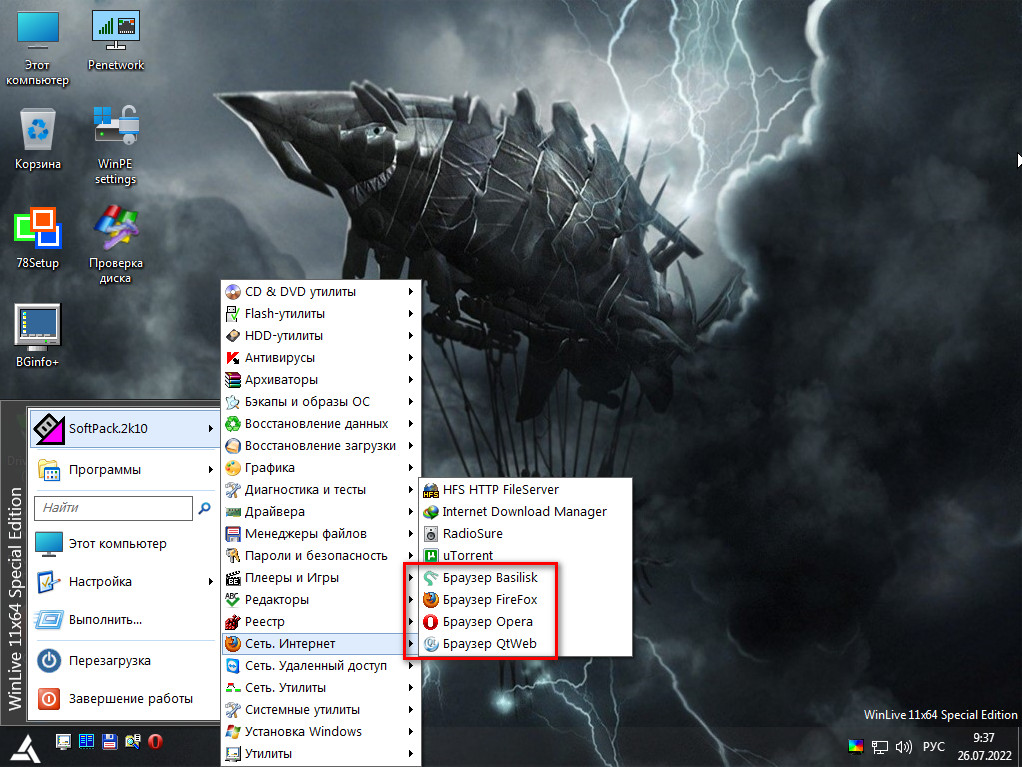The image size is (1022, 767).
Task: Open Браузер QtWeb
Action: tap(527, 644)
